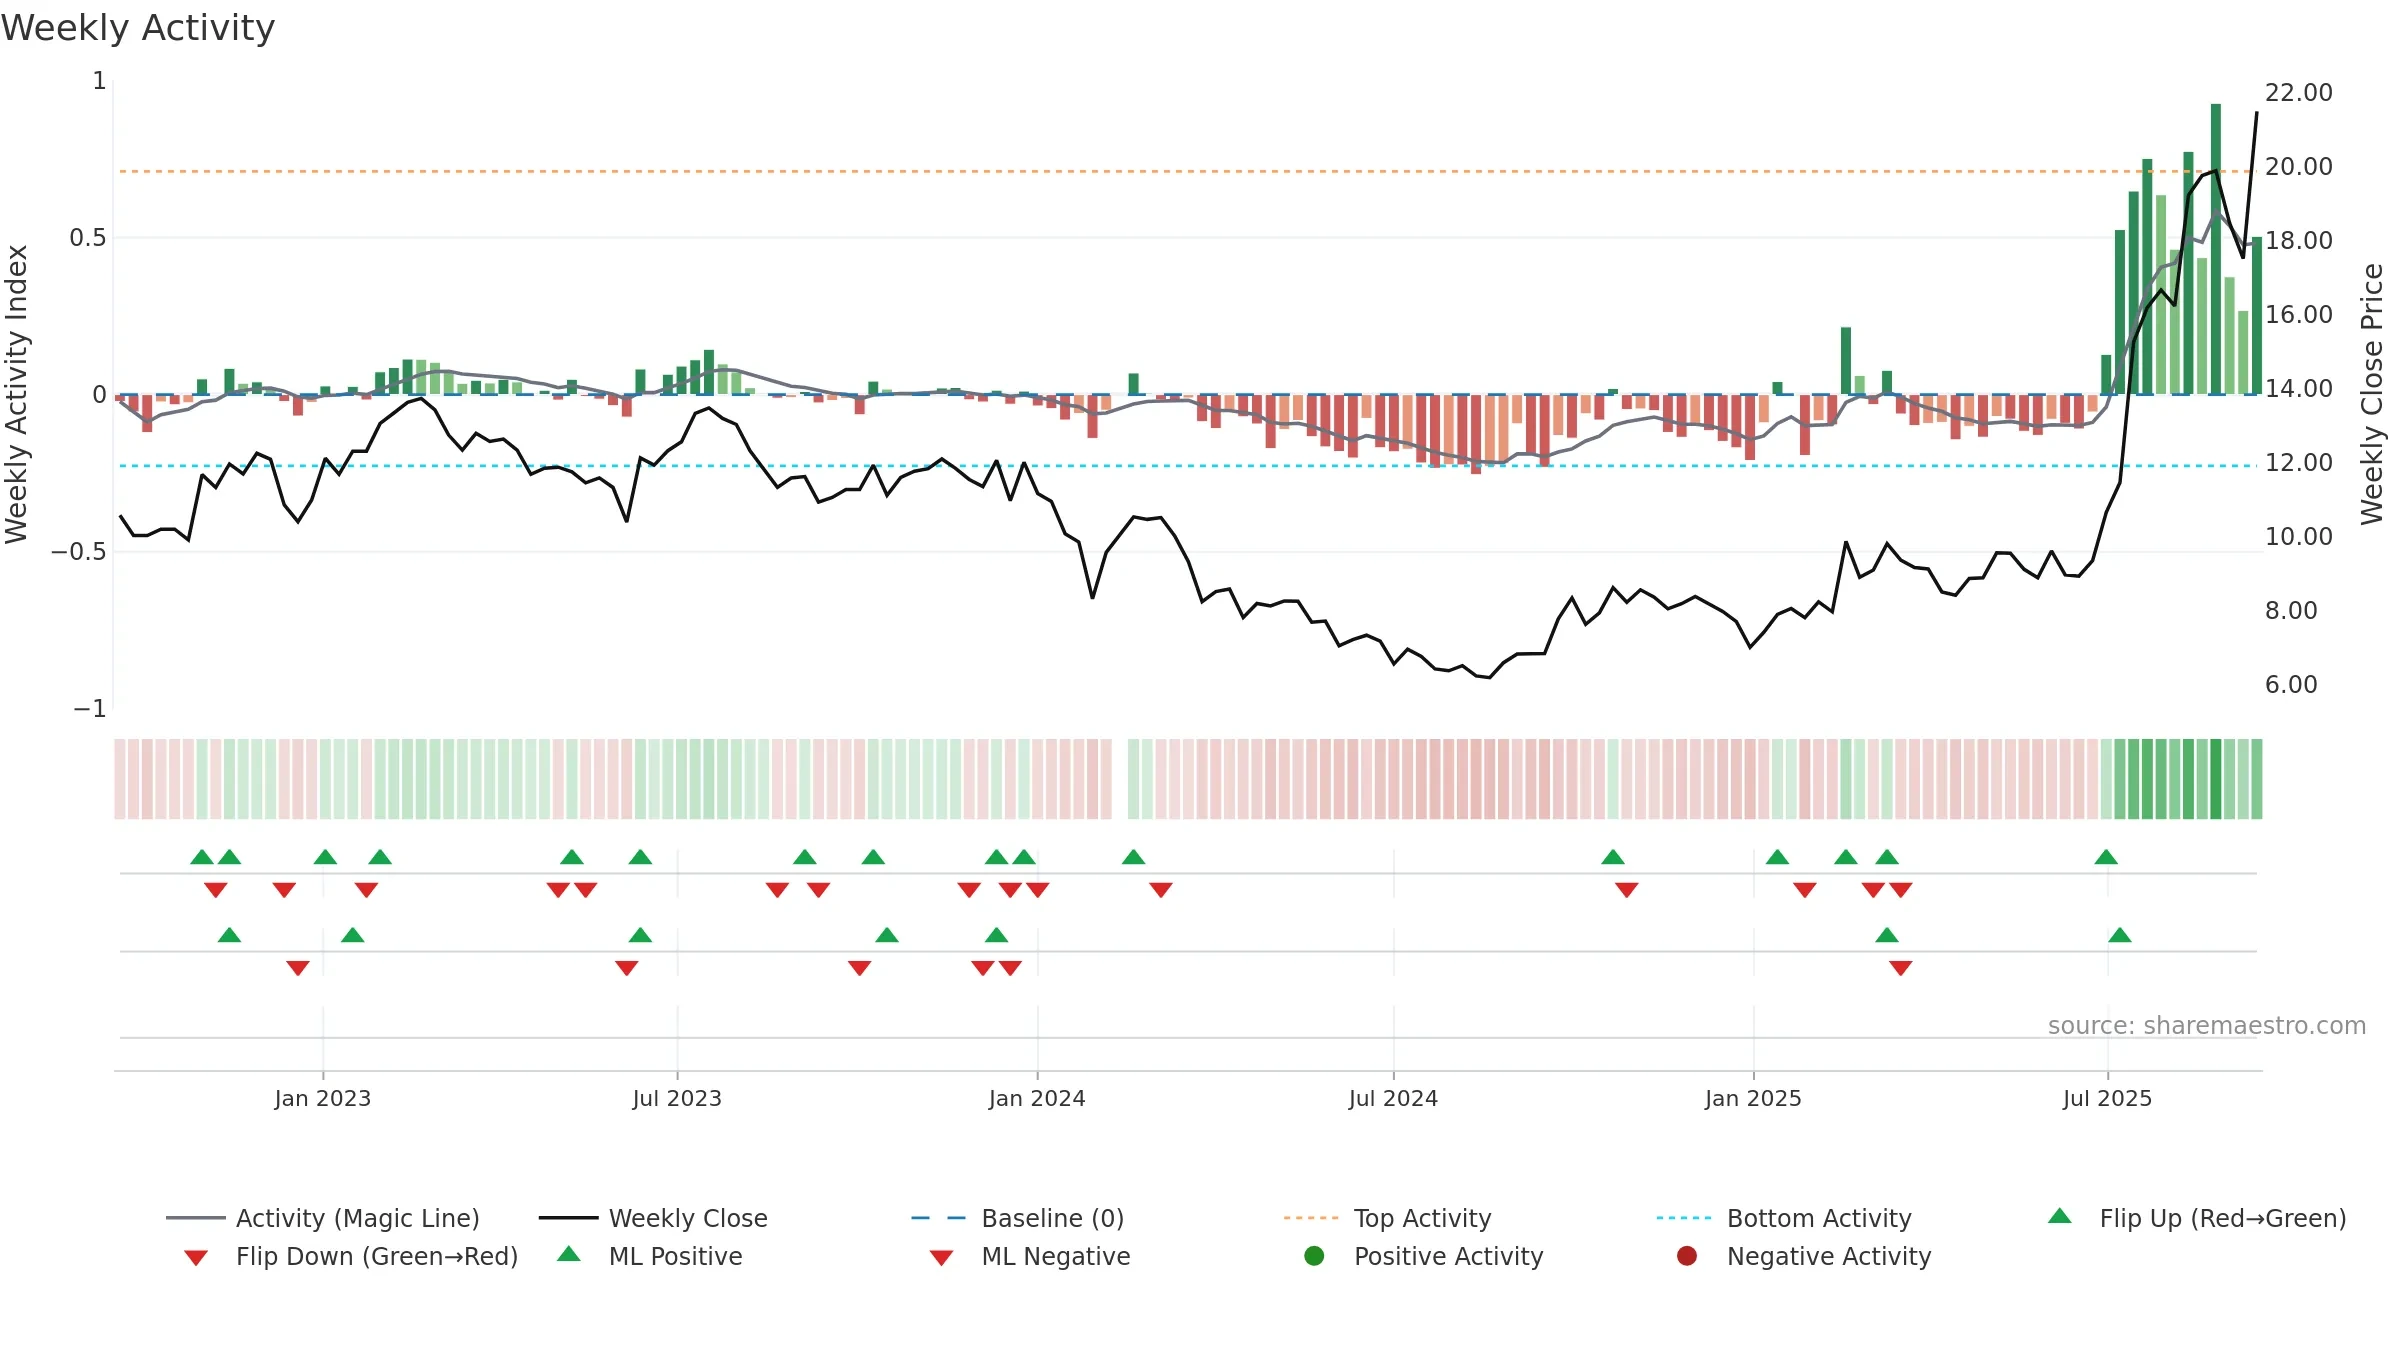Image resolution: width=2400 pixels, height=1350 pixels.
Task: Click the −0.5 activity index axis label
Action: [78, 551]
